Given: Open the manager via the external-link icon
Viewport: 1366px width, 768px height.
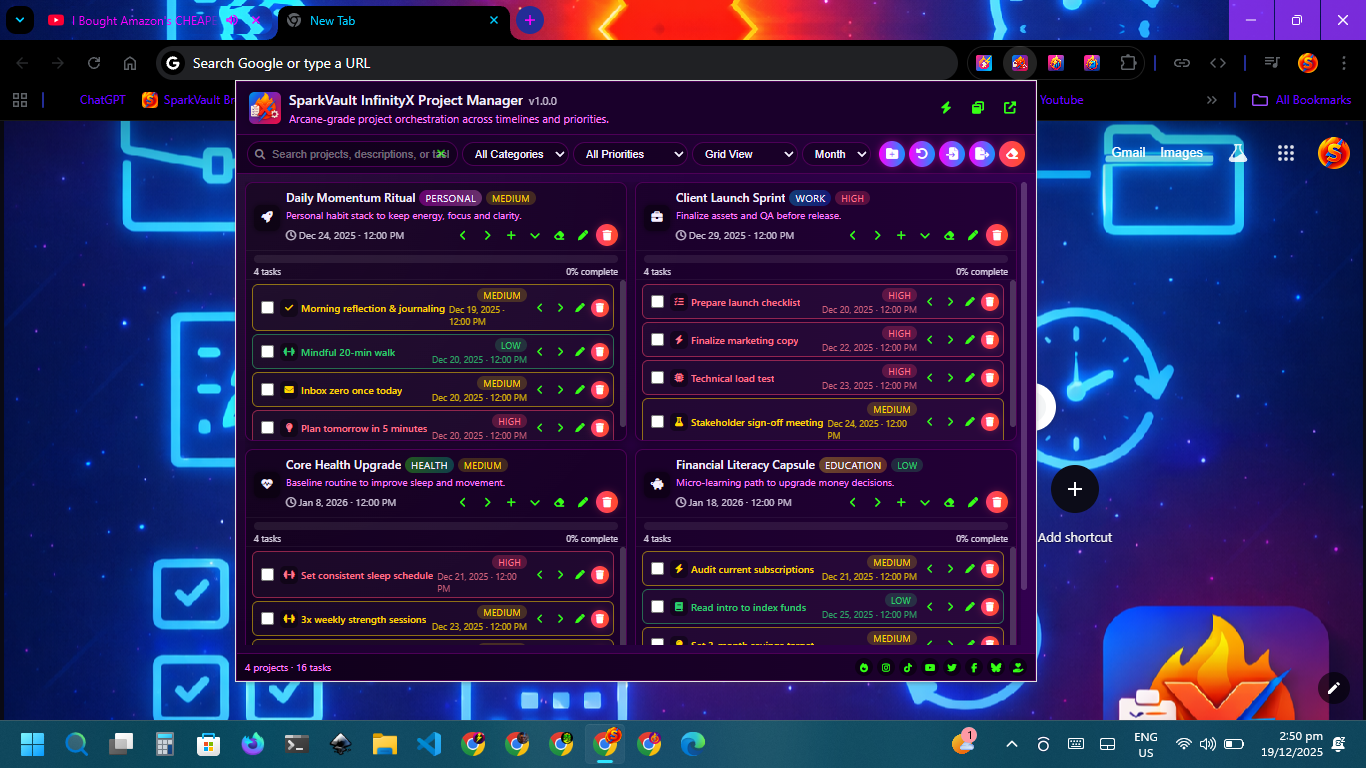Looking at the screenshot, I should click(1010, 108).
